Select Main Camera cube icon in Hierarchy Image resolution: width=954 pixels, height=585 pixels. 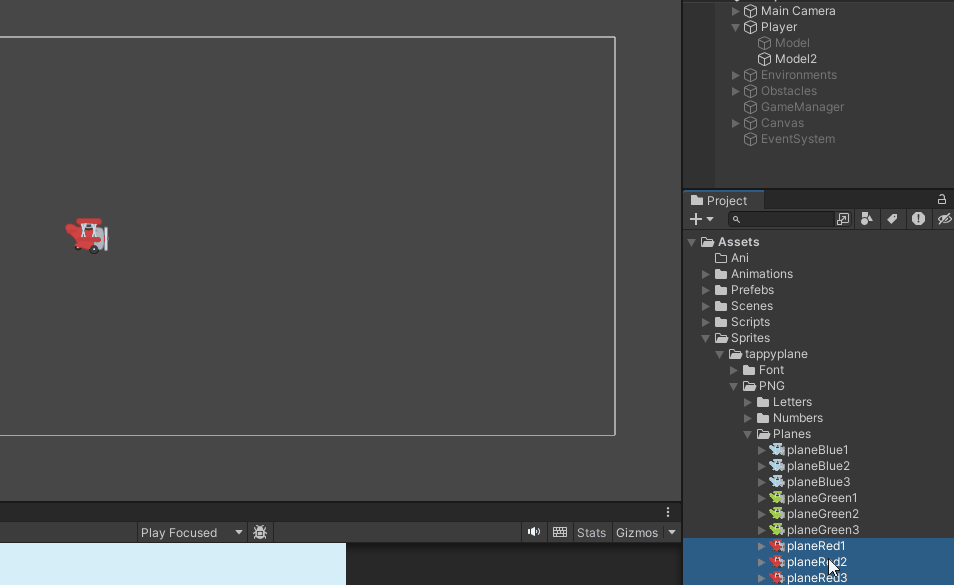(751, 11)
